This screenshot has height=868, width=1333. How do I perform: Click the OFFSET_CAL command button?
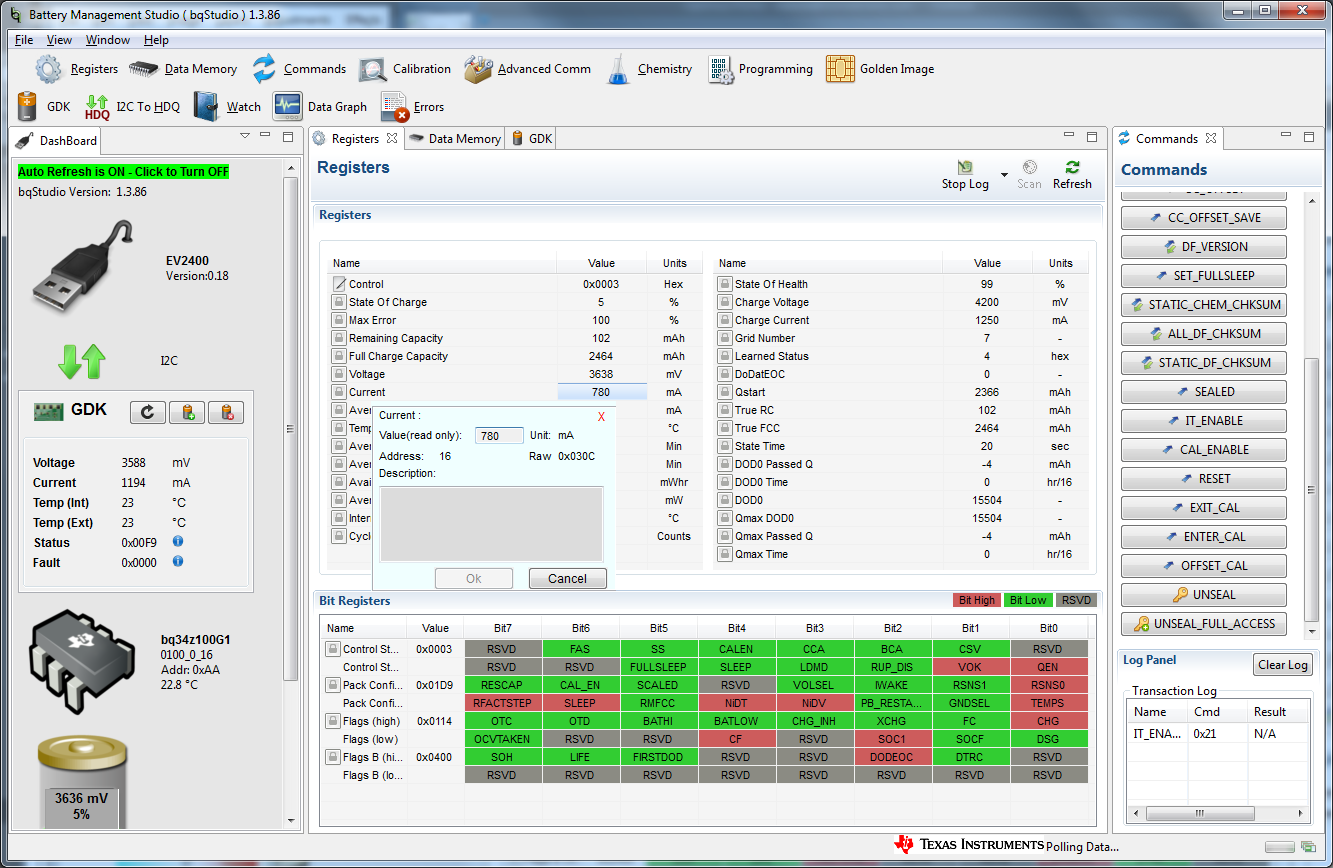click(x=1204, y=566)
